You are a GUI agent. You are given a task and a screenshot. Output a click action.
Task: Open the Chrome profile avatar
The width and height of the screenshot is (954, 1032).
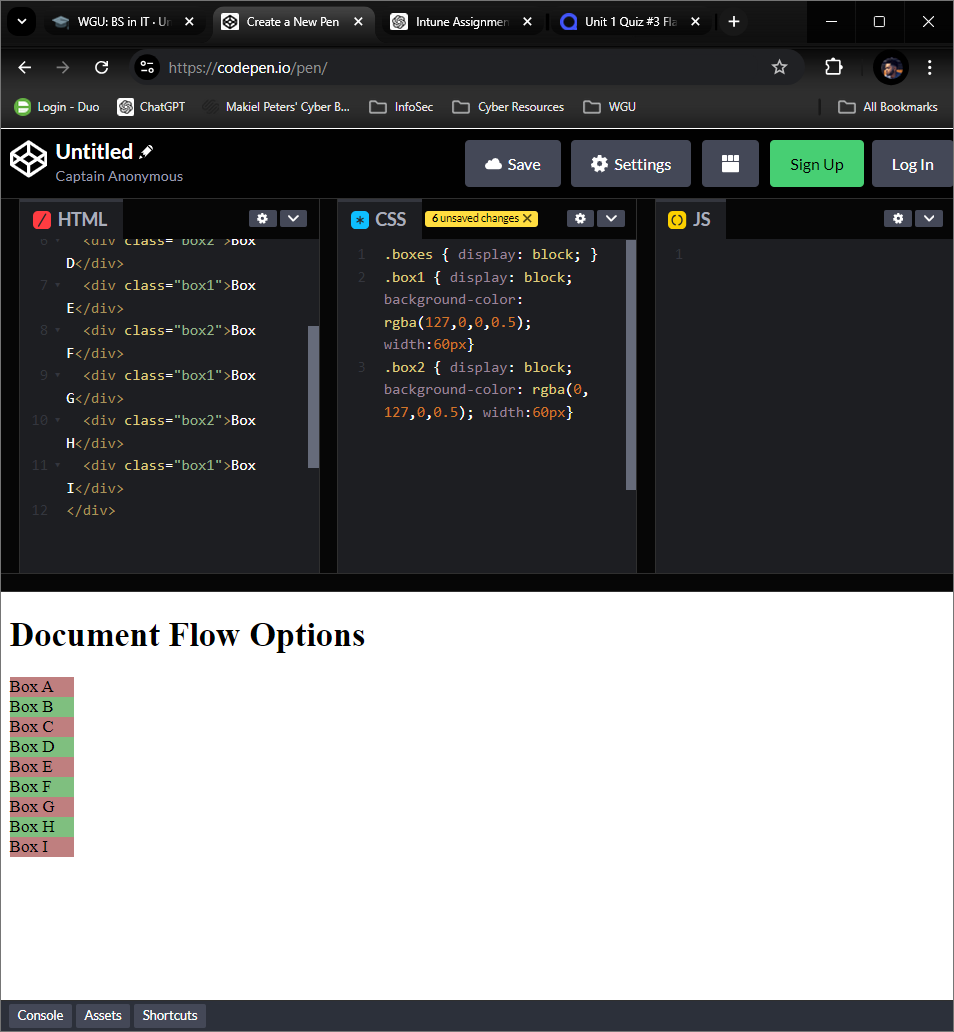(x=891, y=67)
